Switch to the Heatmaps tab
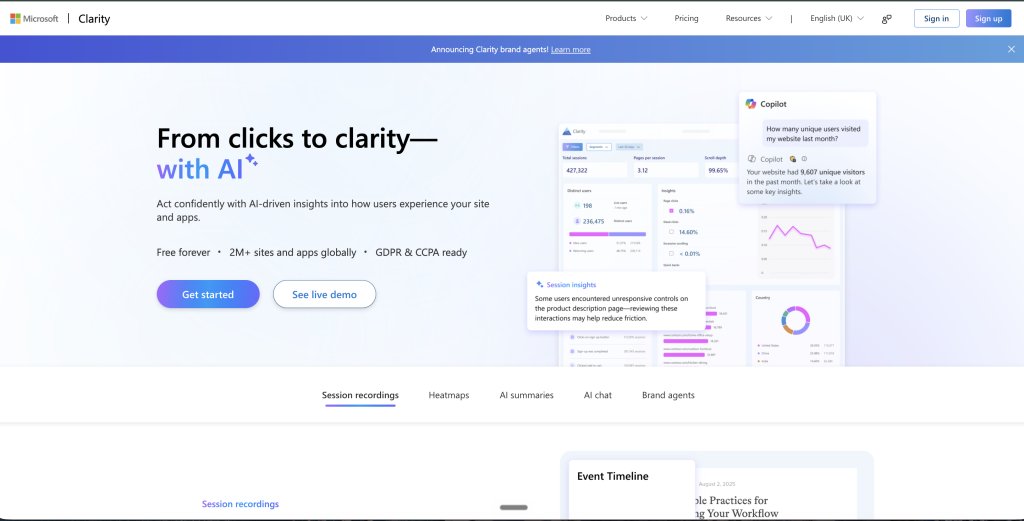The height and width of the screenshot is (521, 1024). coord(449,395)
